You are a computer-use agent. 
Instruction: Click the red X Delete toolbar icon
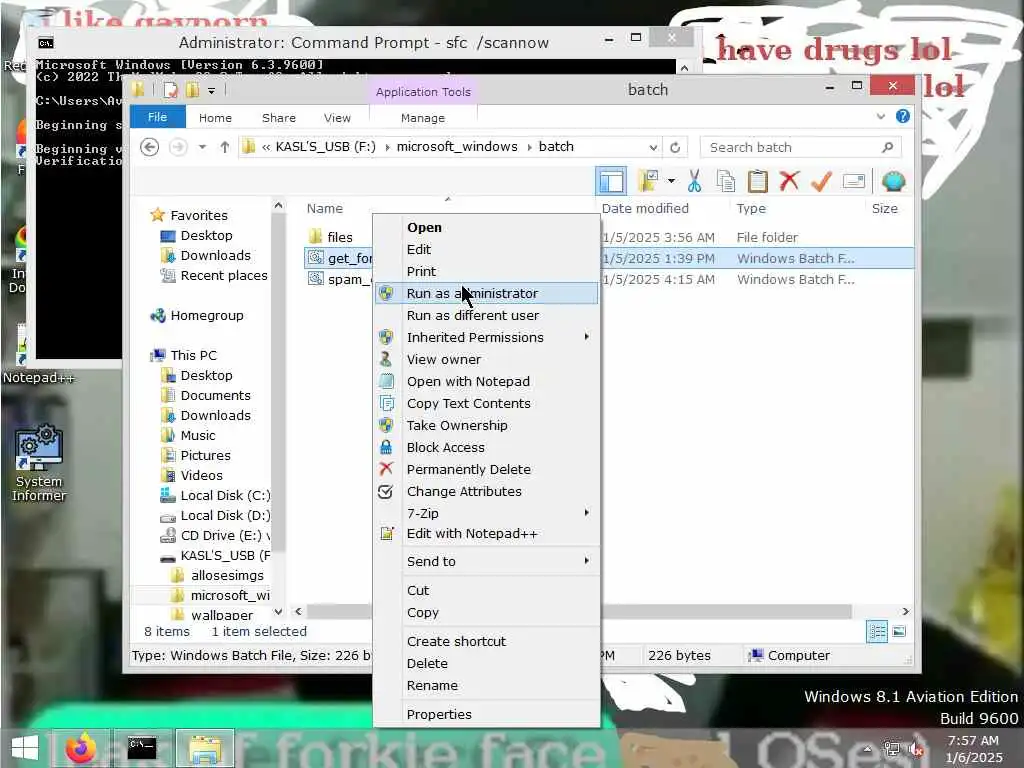click(x=789, y=181)
